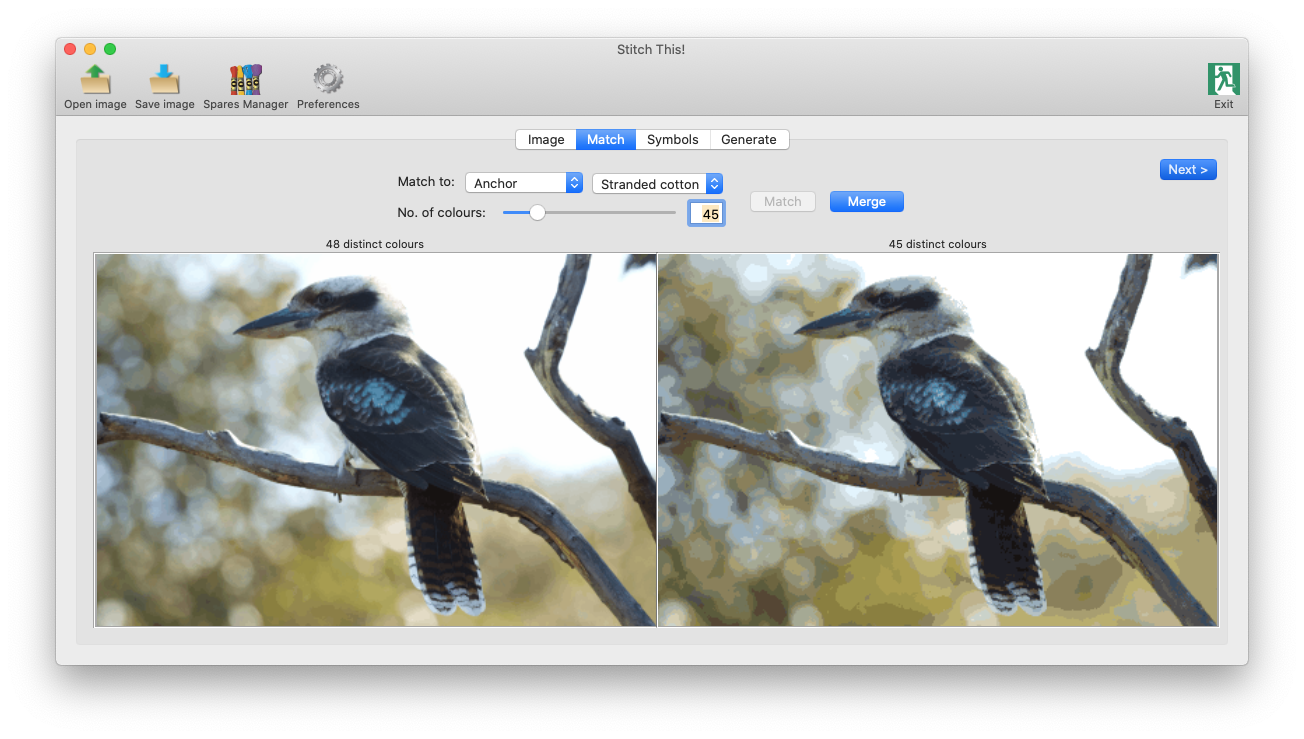1304x739 pixels.
Task: Click the greyed-out Match button
Action: [x=782, y=202]
